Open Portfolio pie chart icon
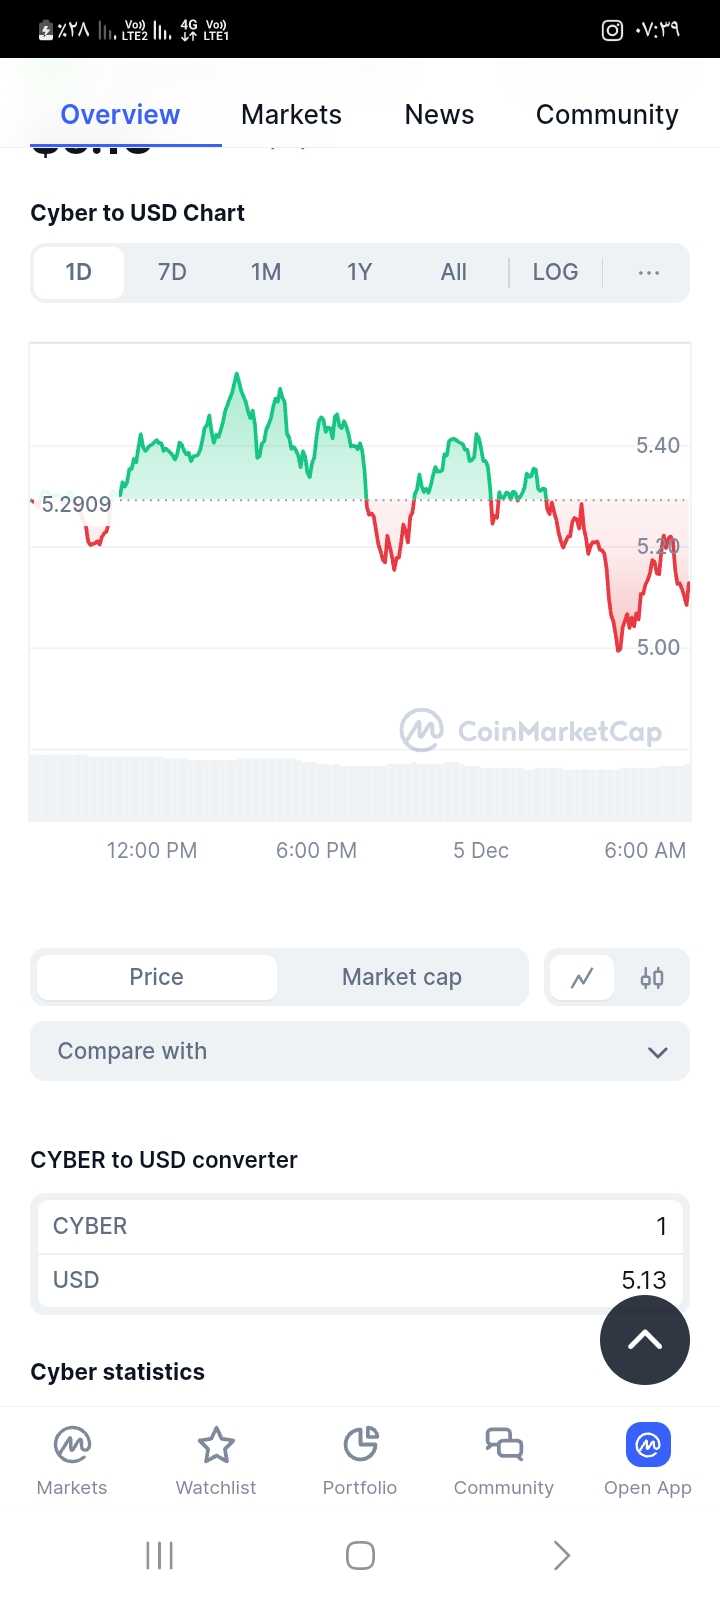The height and width of the screenshot is (1600, 720). pos(360,1445)
